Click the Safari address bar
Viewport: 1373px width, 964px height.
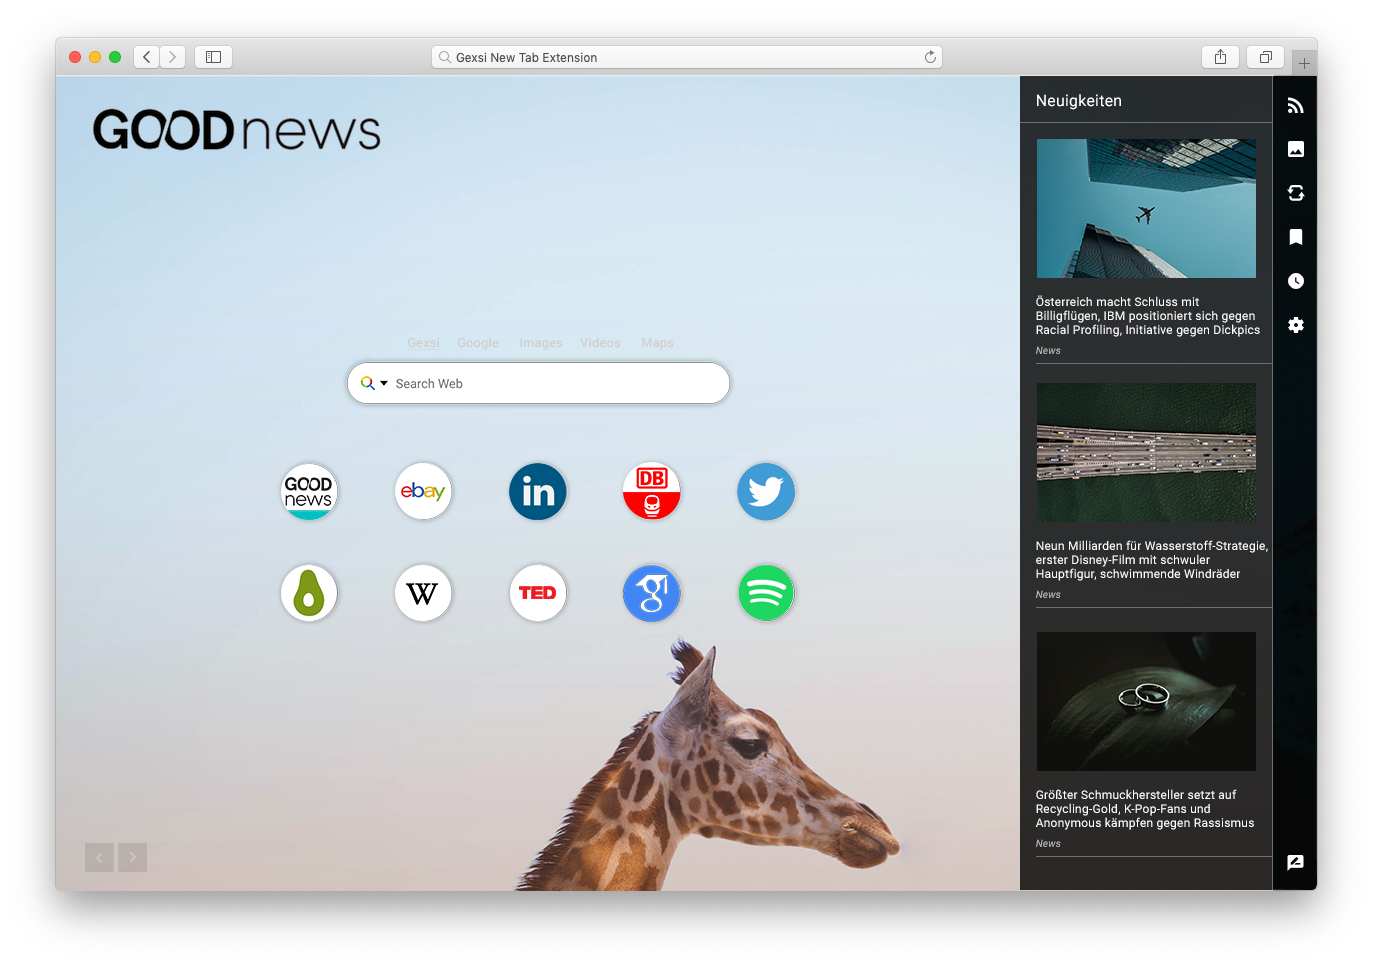pos(687,57)
